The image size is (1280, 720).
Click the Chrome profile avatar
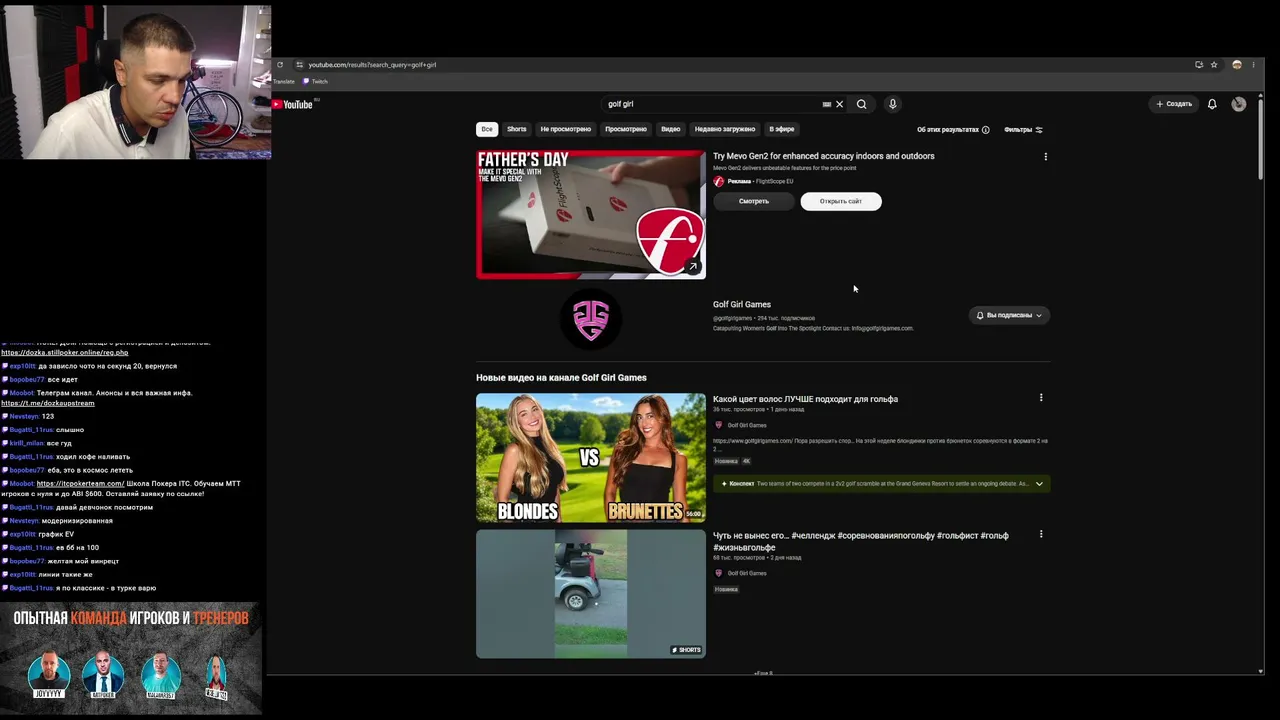1237,65
